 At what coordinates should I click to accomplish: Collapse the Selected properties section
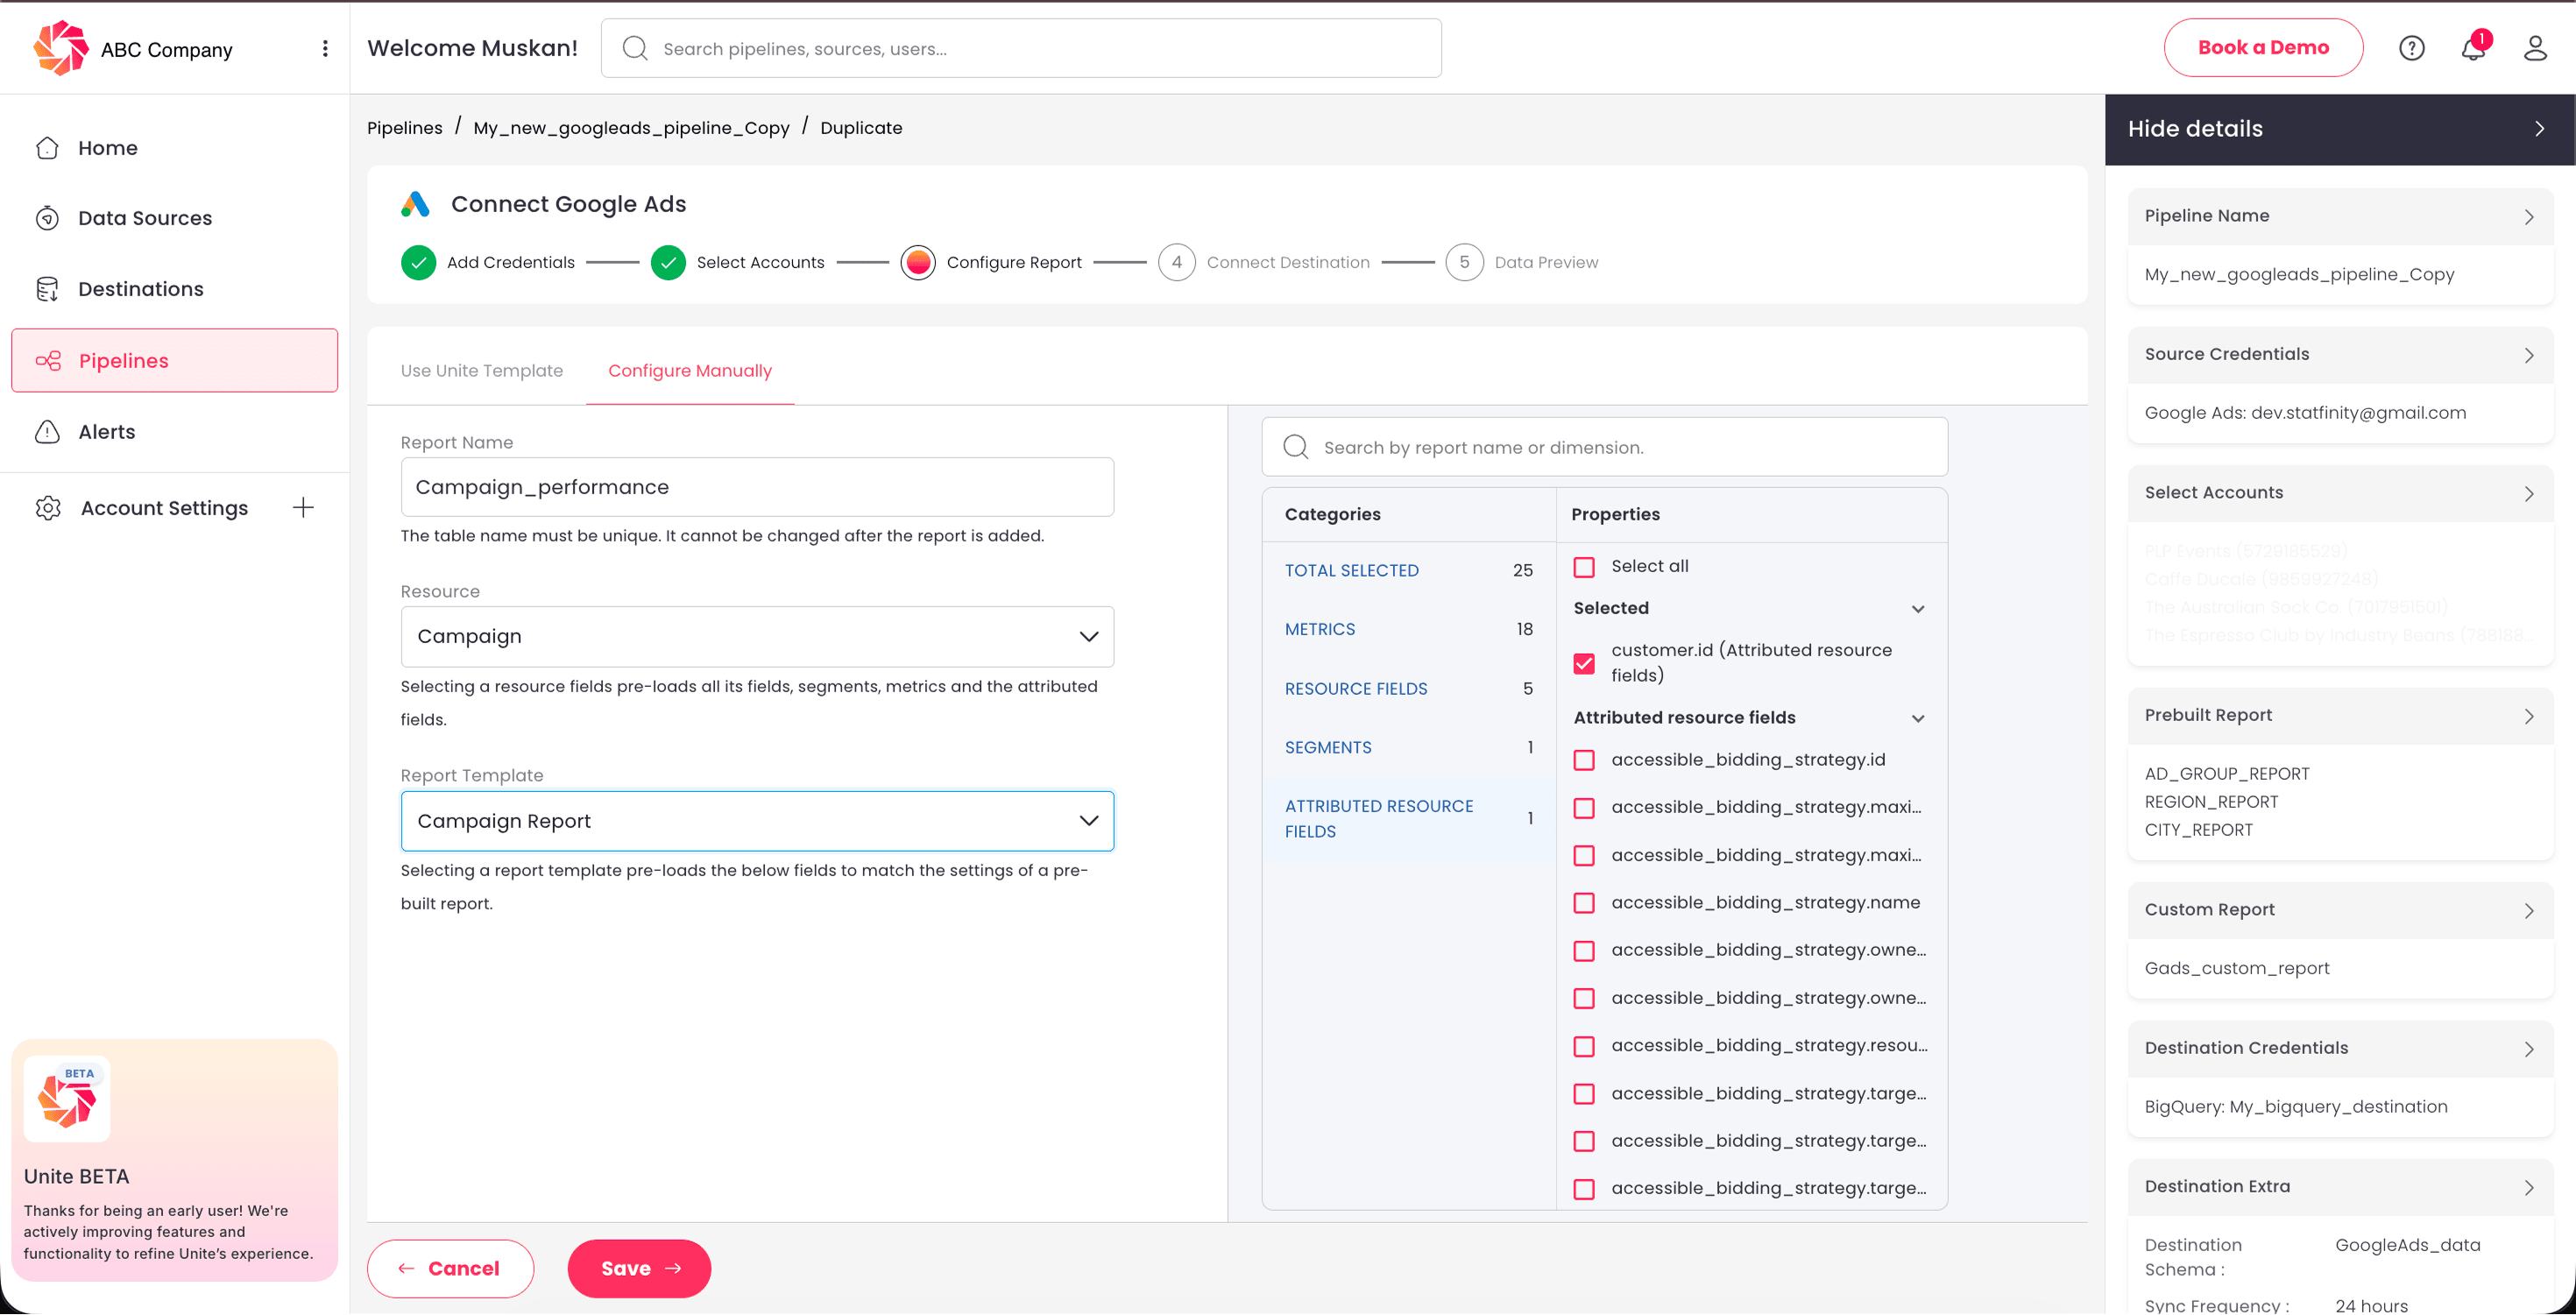coord(1918,609)
